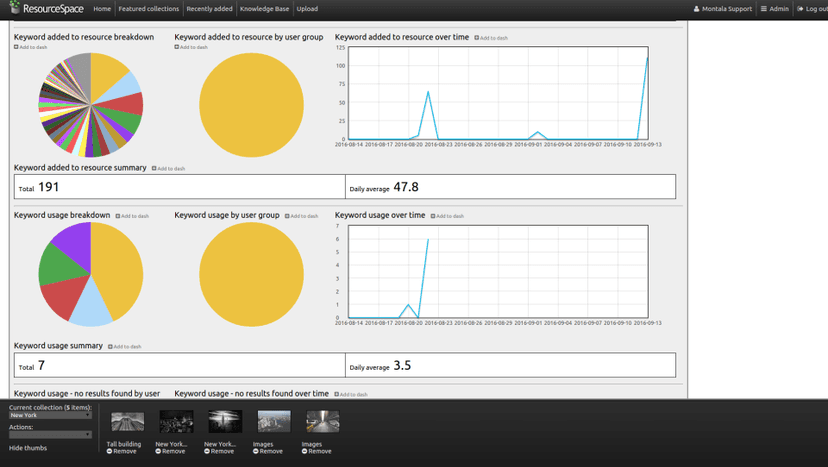Click the Log out icon

point(800,9)
